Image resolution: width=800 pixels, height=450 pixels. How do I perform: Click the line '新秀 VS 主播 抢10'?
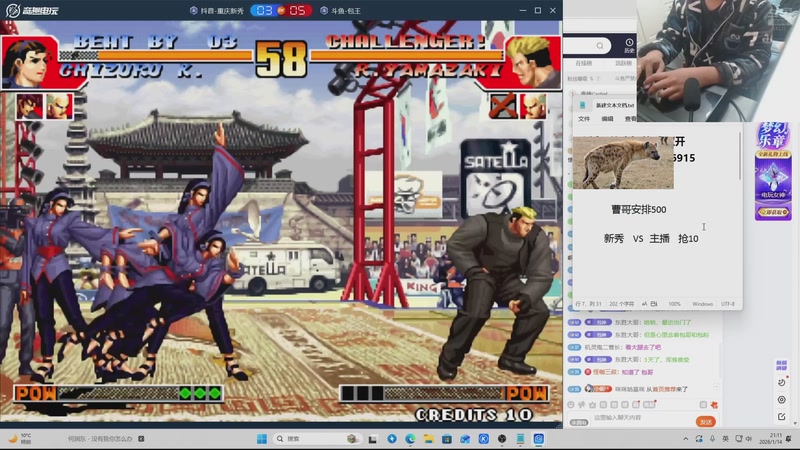(651, 239)
